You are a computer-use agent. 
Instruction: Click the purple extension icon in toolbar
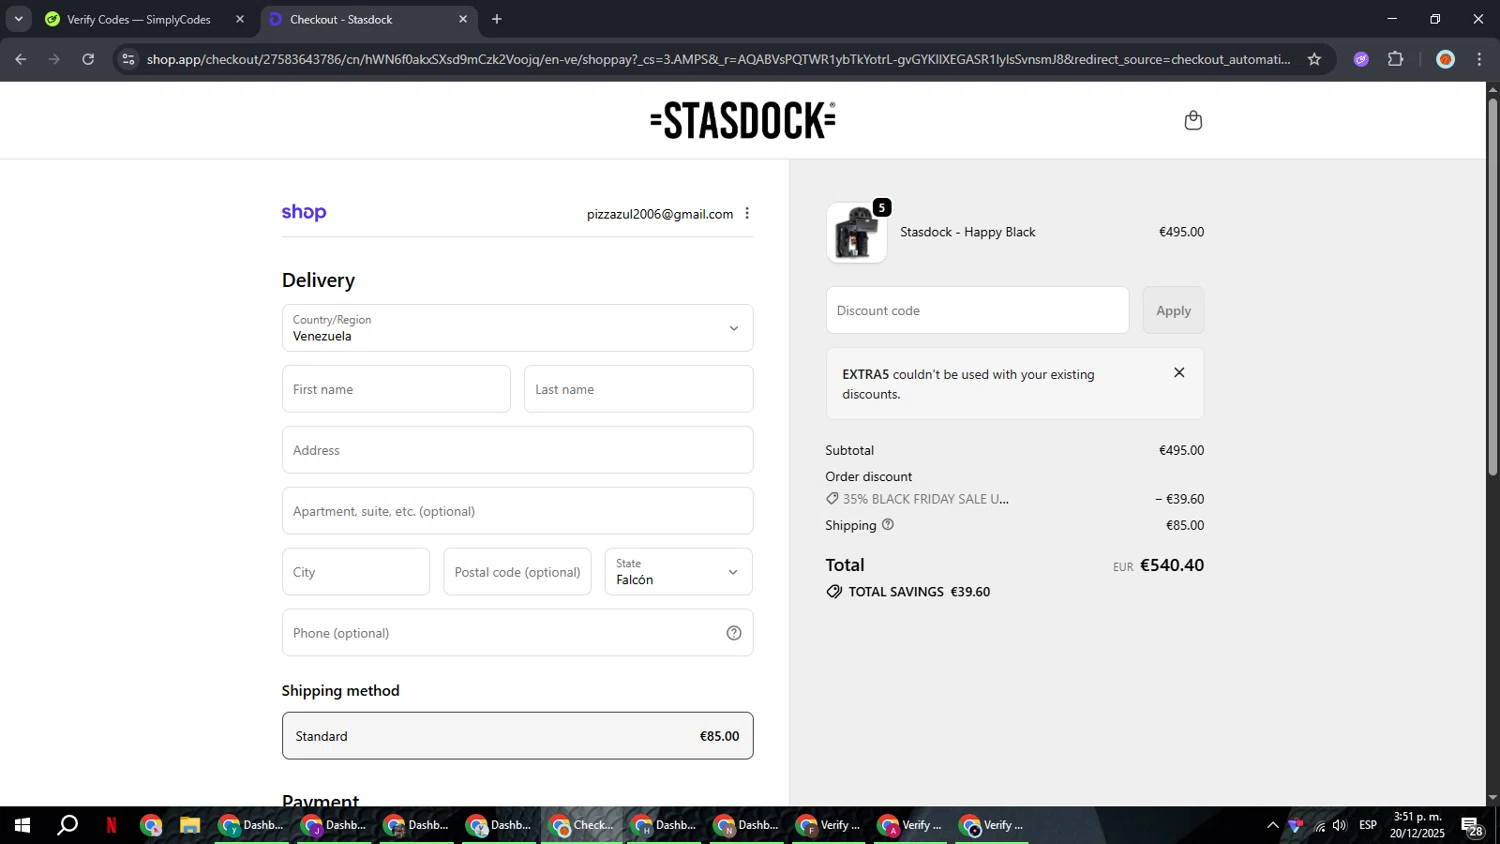(1361, 59)
